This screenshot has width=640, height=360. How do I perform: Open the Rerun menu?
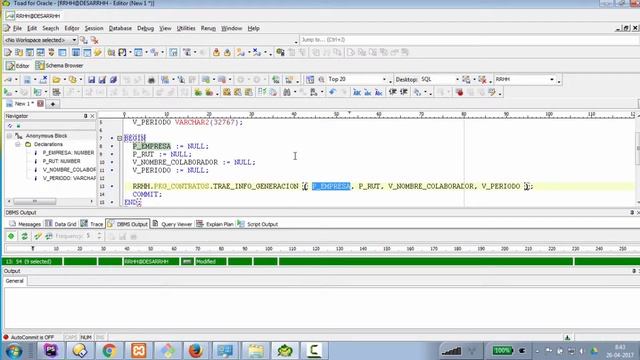coord(208,28)
